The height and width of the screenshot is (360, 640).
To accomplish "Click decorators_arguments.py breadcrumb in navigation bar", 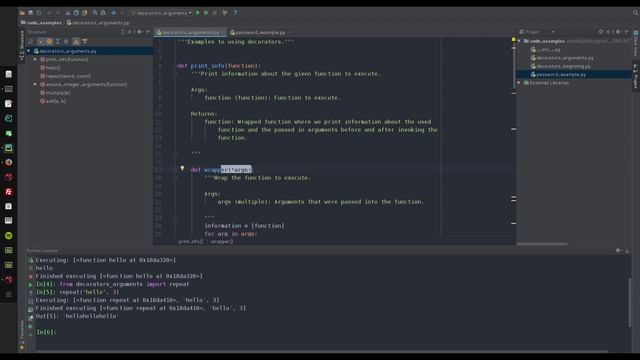I will coord(98,23).
